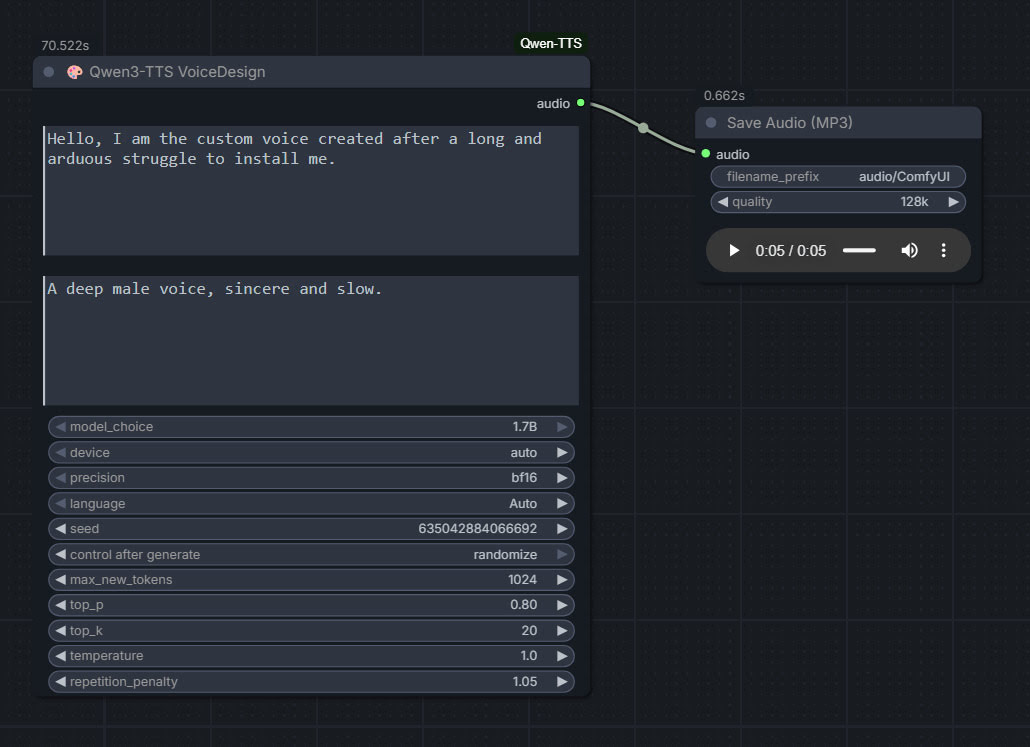This screenshot has width=1030, height=747.
Task: Decrease the seed value with left arrow
Action: coord(60,529)
